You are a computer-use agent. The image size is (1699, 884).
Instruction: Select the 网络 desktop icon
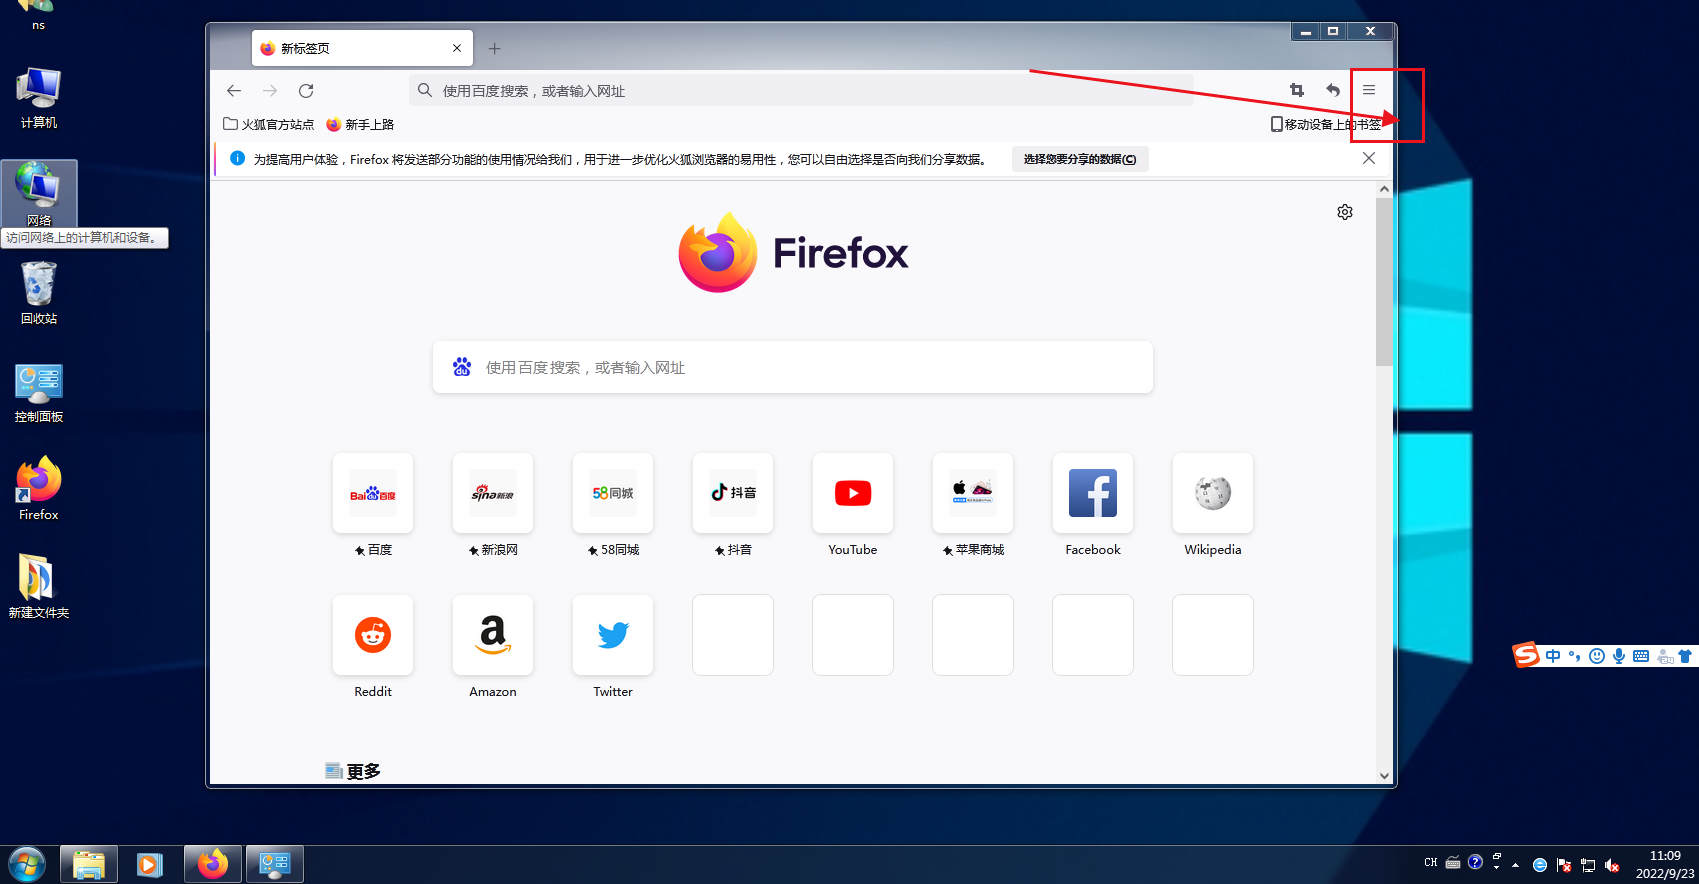tap(38, 194)
